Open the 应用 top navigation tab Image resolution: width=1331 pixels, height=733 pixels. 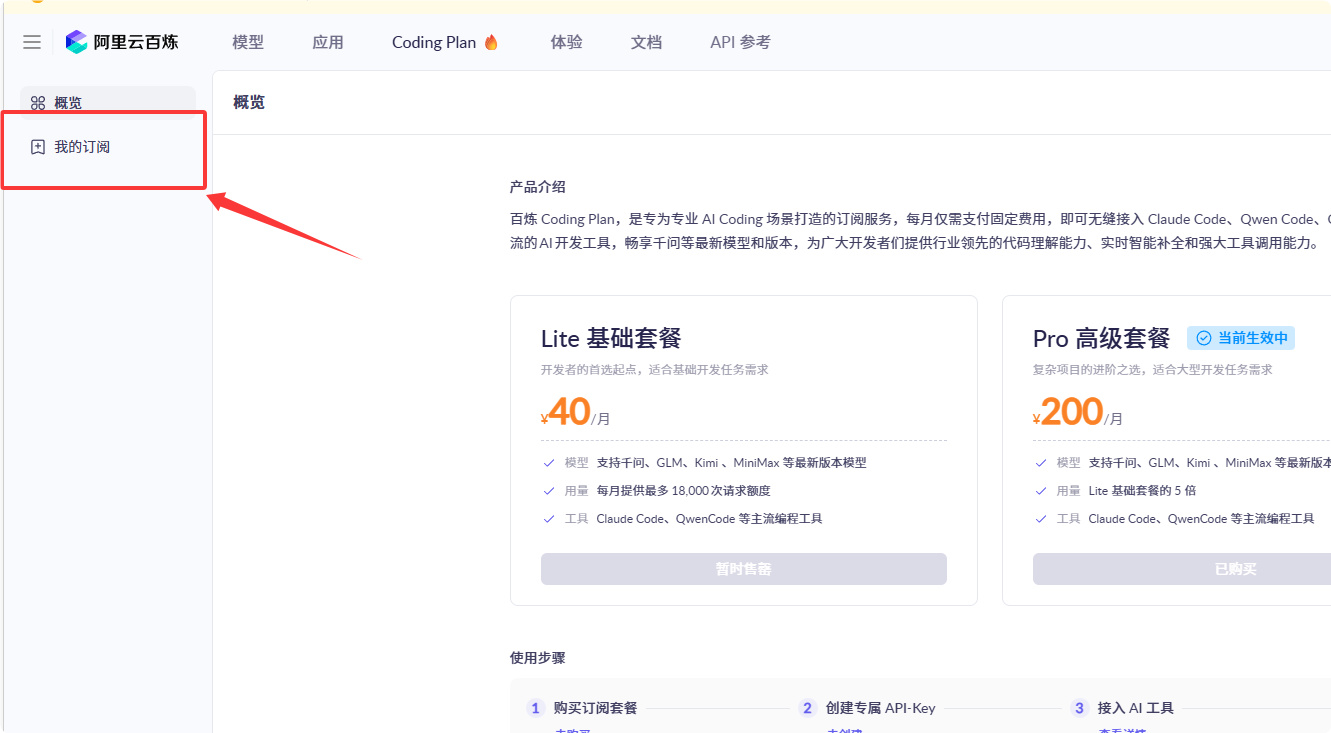[328, 42]
